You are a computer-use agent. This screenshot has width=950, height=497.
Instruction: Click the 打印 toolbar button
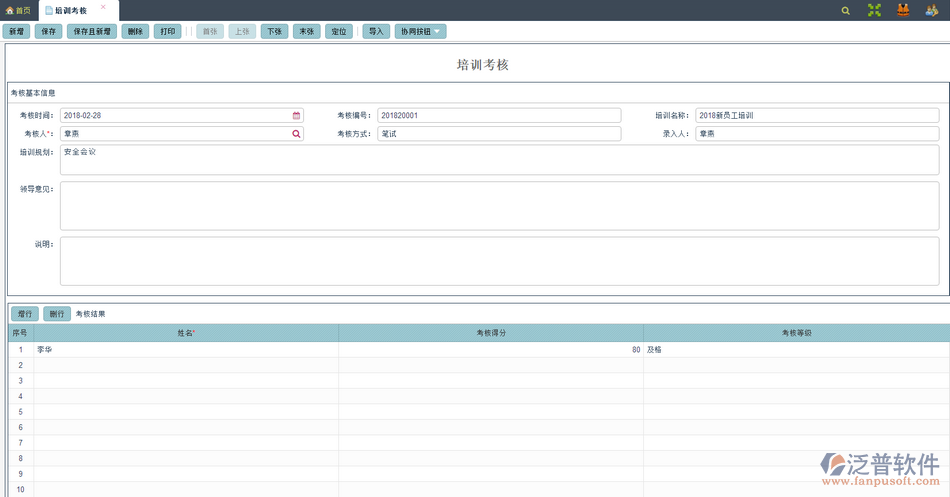[168, 32]
